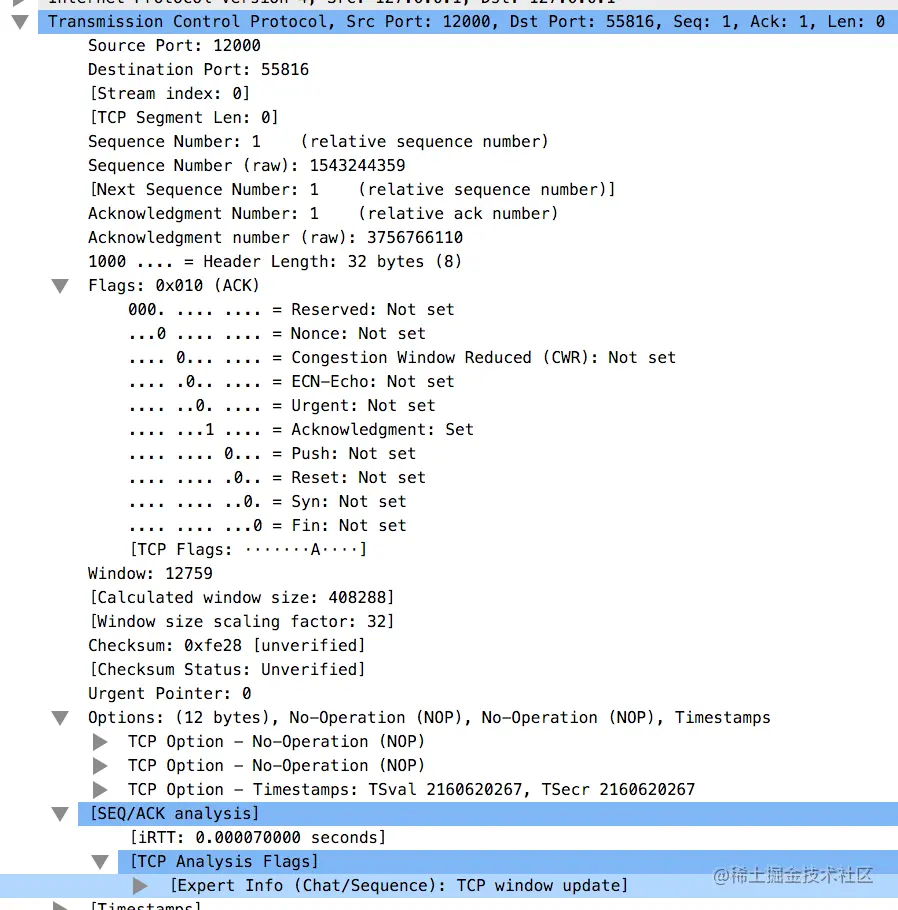Image resolution: width=898 pixels, height=910 pixels.
Task: Select the Push: Not set flag row
Action: (x=272, y=454)
